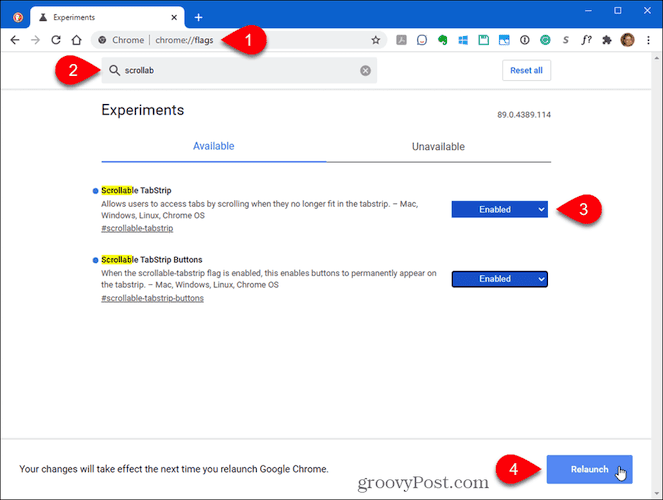Click the page scrollbar down arrow

(657, 493)
